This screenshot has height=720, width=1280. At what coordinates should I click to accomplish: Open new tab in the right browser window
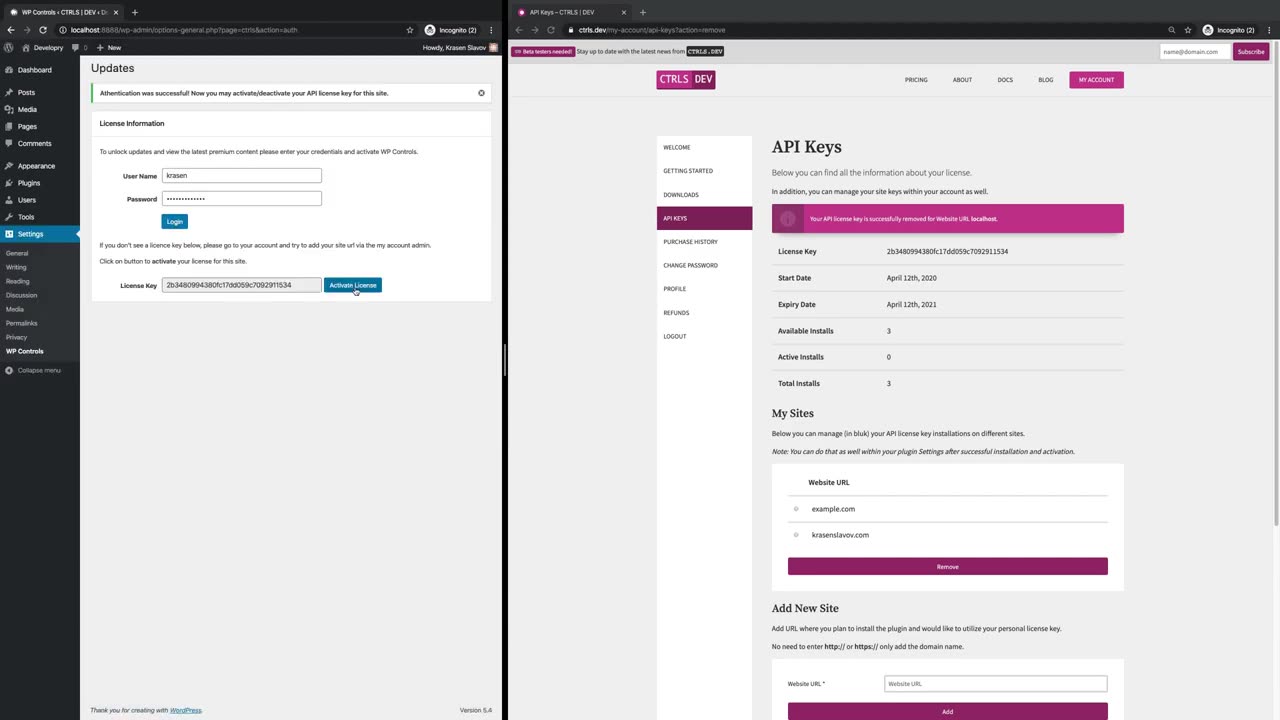coord(642,12)
